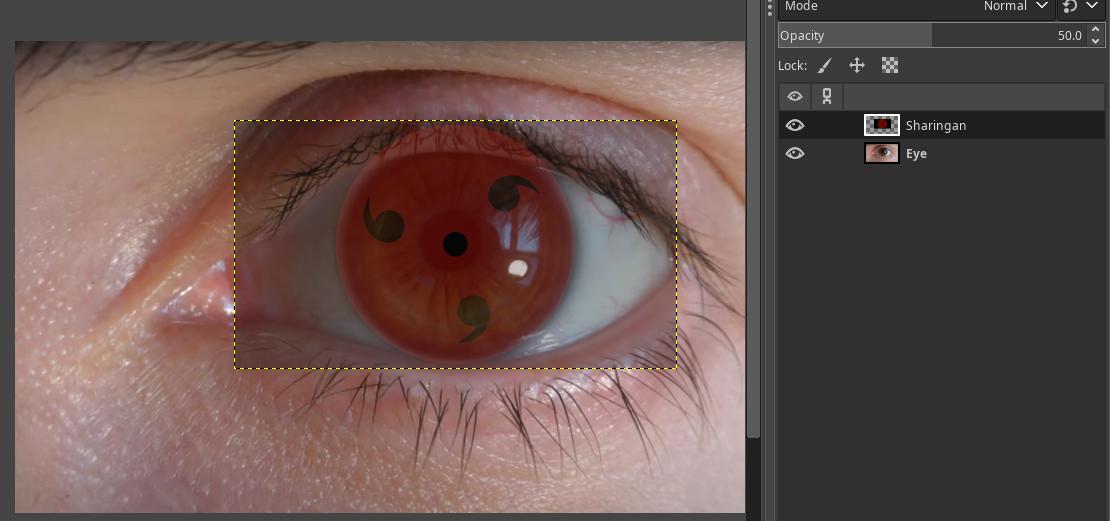This screenshot has height=521, width=1110.
Task: Click the chain link column header
Action: (x=827, y=96)
